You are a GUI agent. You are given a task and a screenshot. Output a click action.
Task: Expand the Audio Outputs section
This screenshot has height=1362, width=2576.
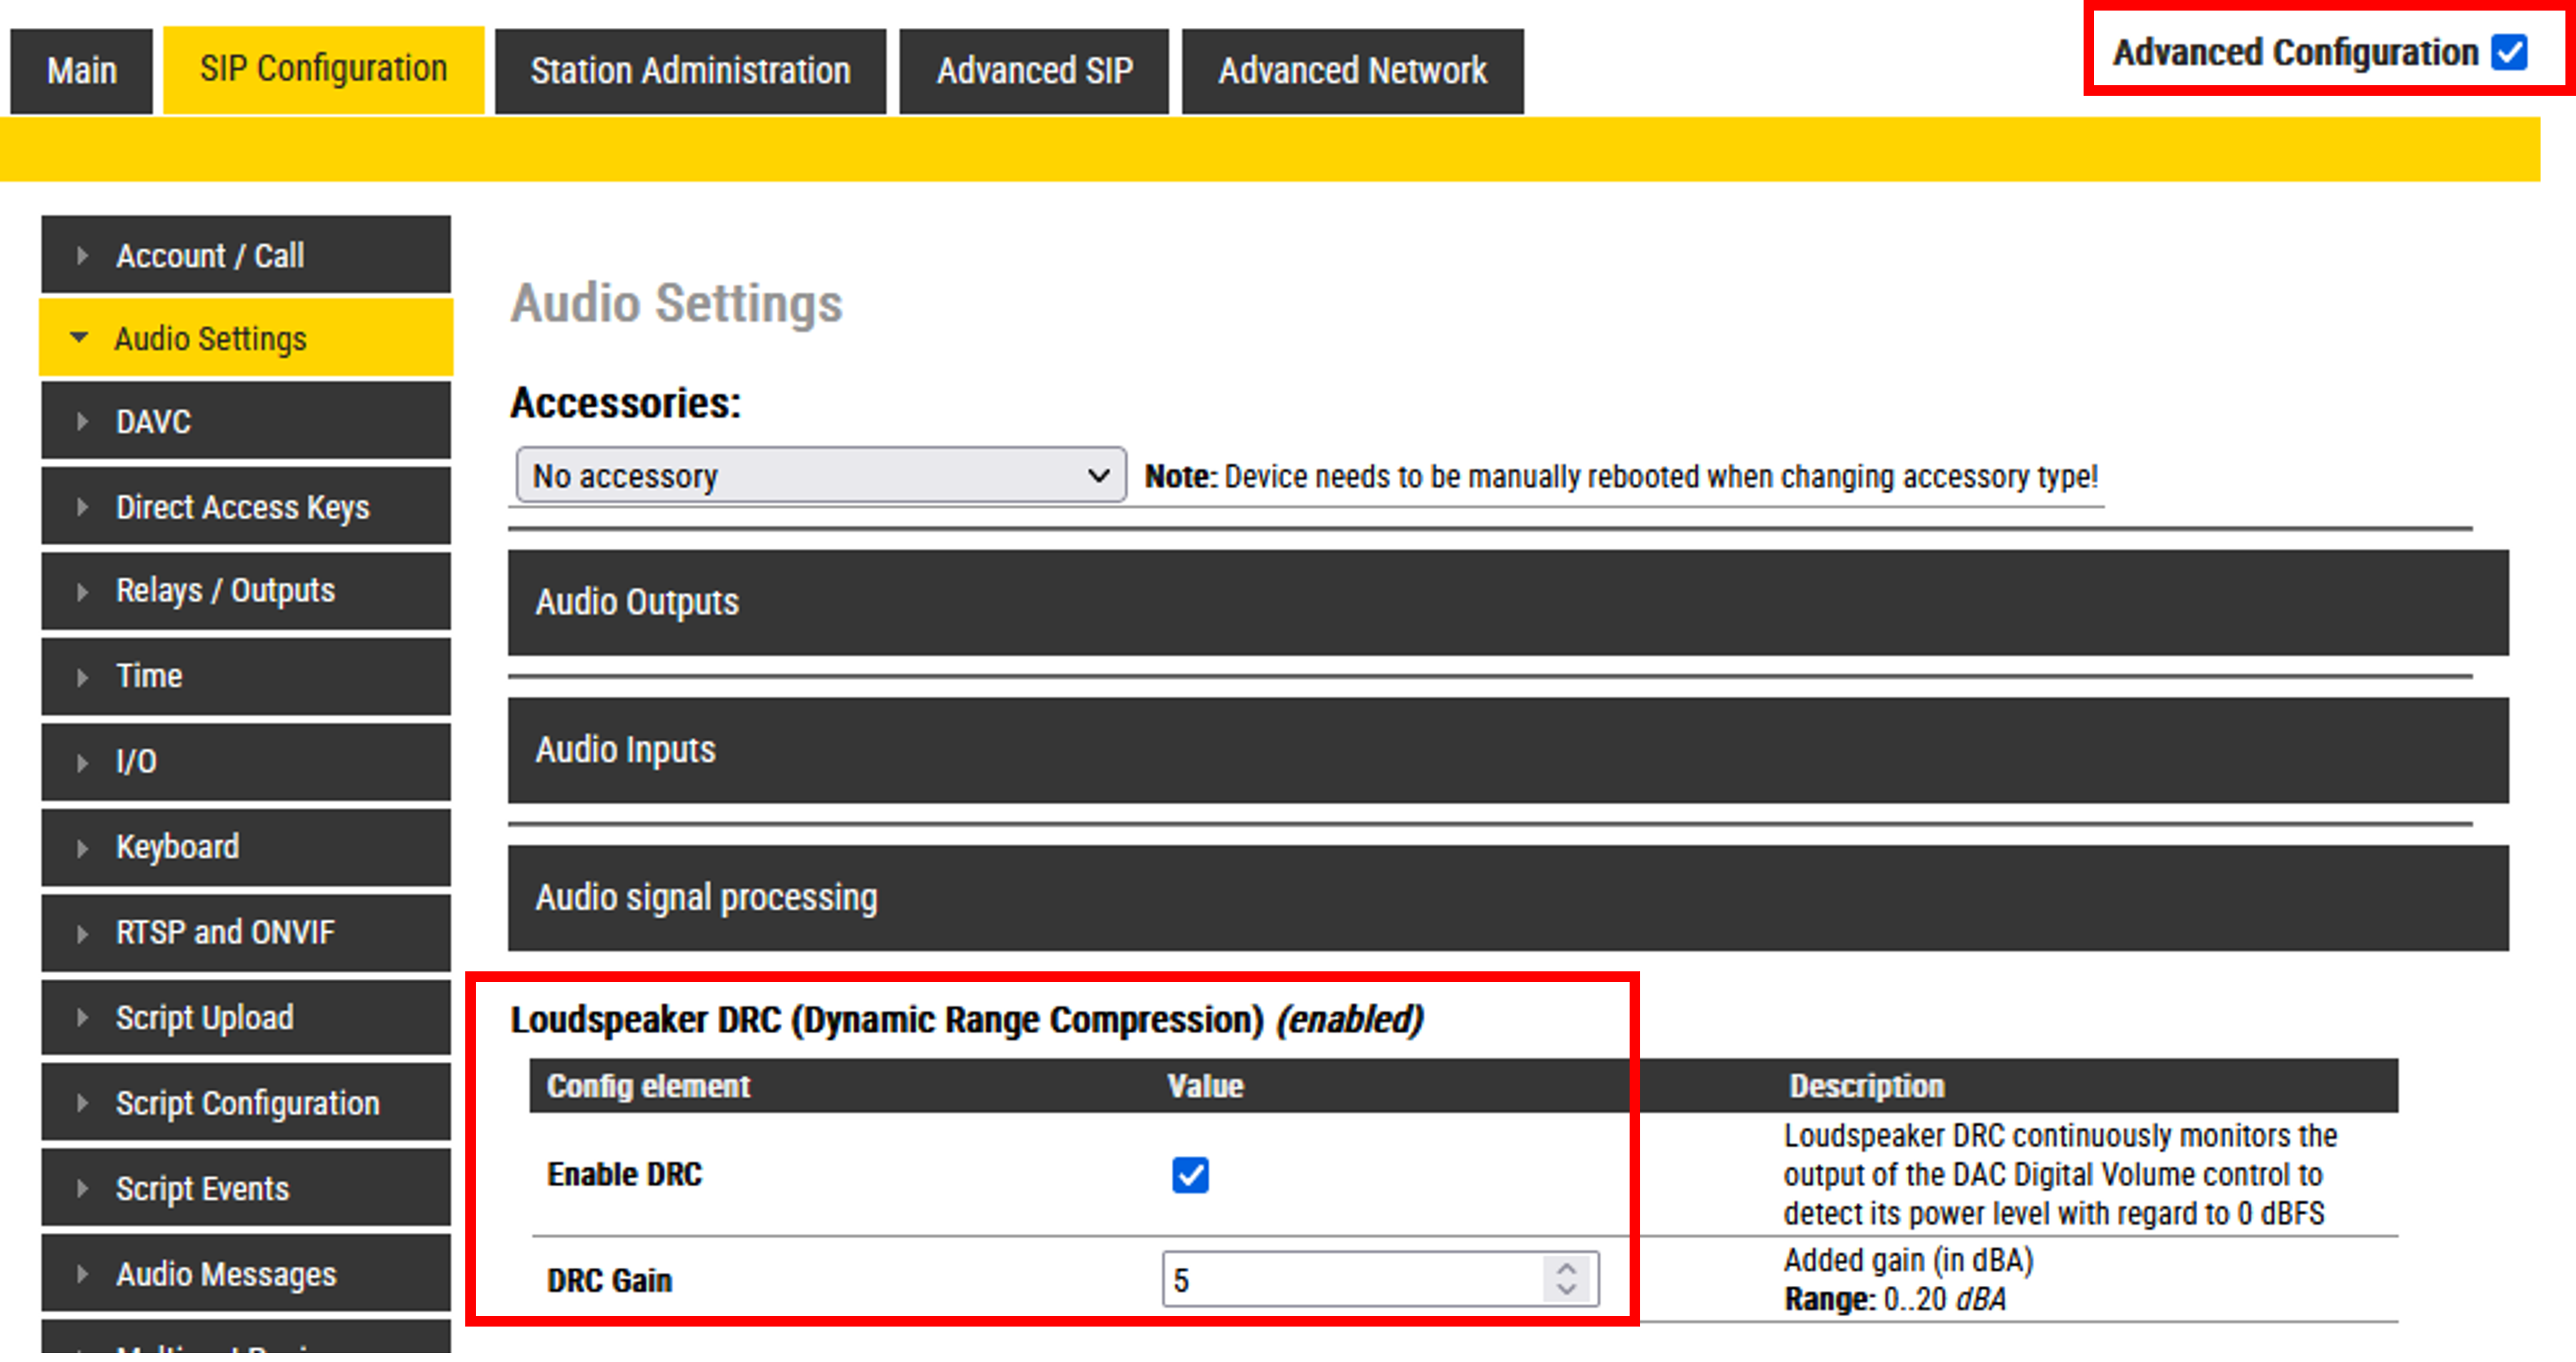pyautogui.click(x=1507, y=602)
